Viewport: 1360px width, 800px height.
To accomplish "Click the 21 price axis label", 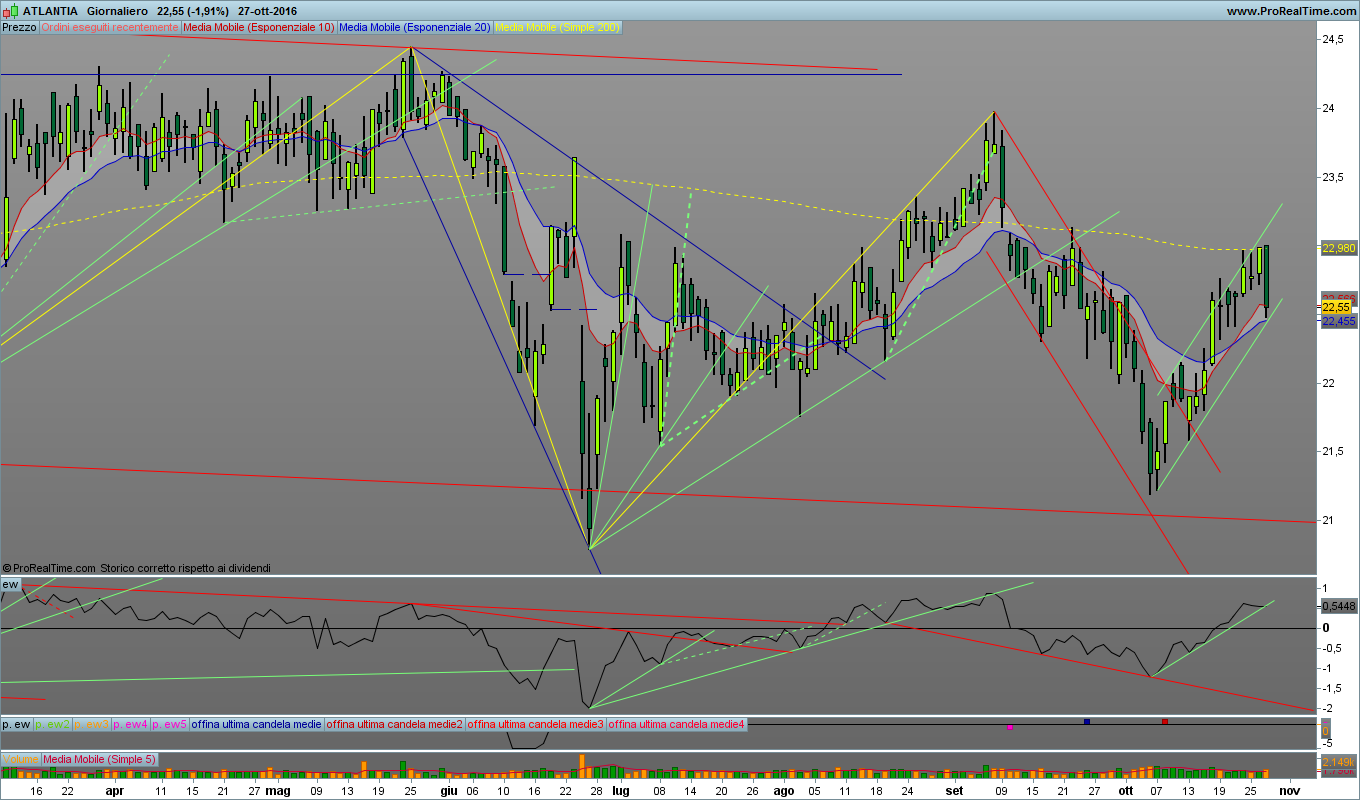I will (1328, 520).
